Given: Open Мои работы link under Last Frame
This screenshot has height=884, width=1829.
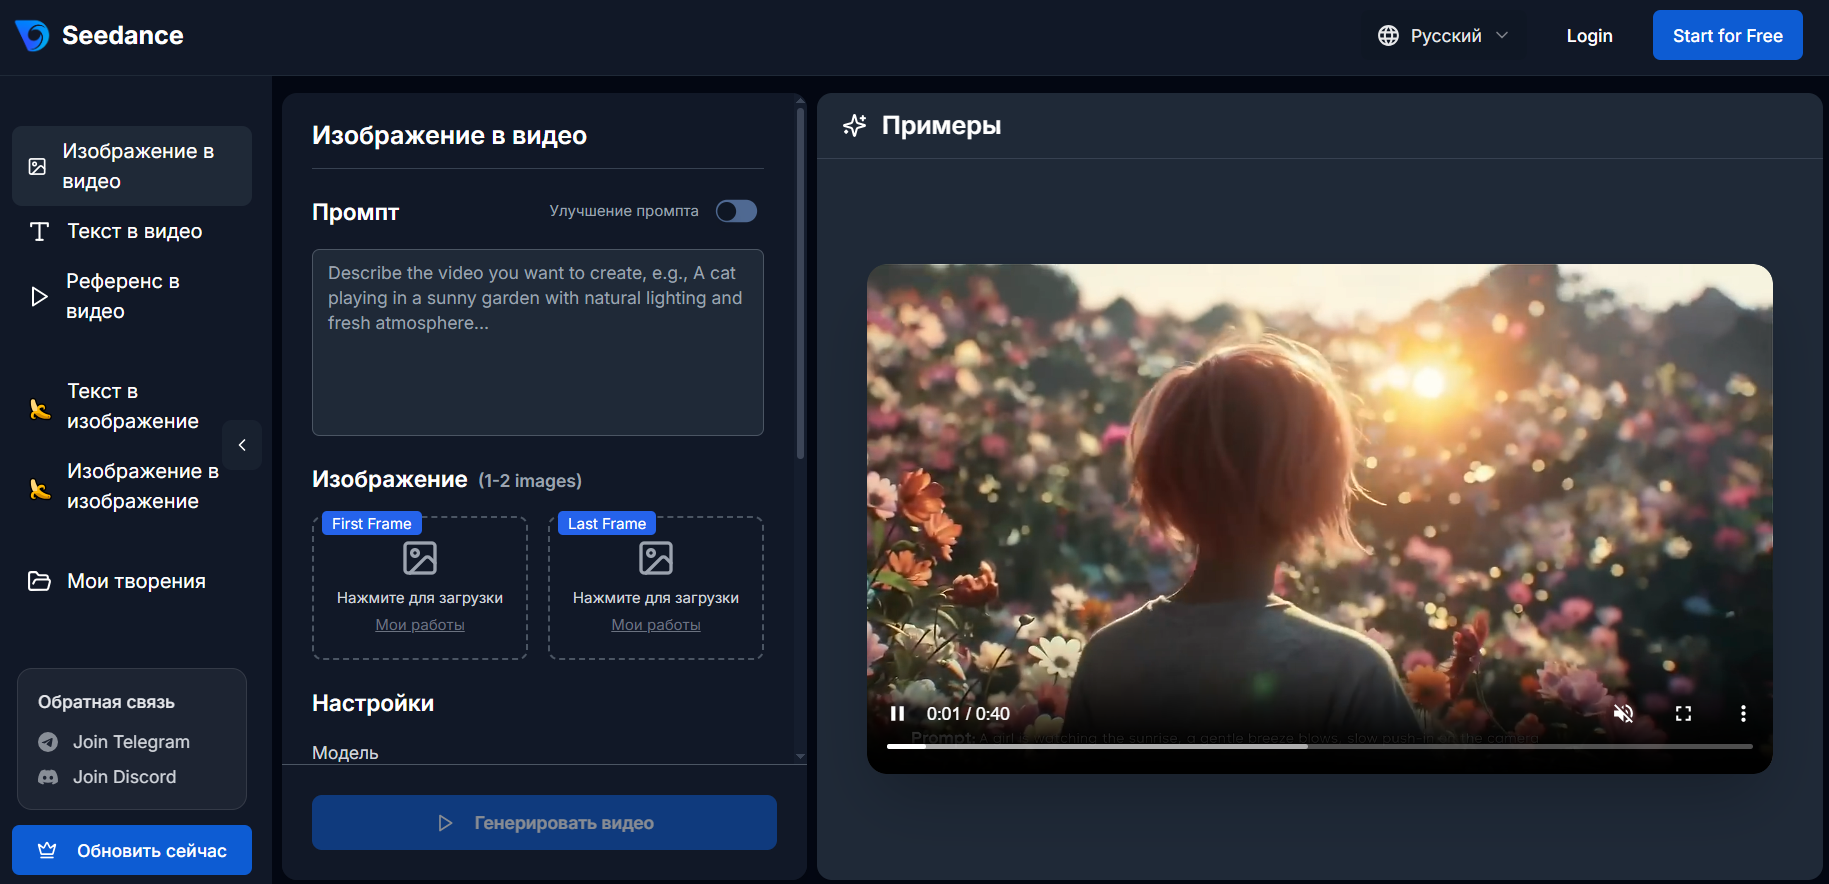Looking at the screenshot, I should tap(656, 625).
